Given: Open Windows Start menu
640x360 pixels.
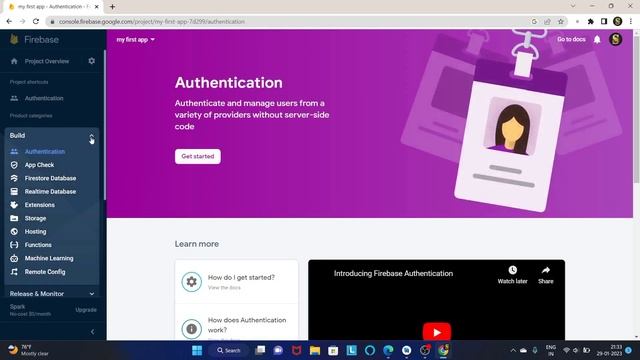Looking at the screenshot, I should tap(197, 350).
